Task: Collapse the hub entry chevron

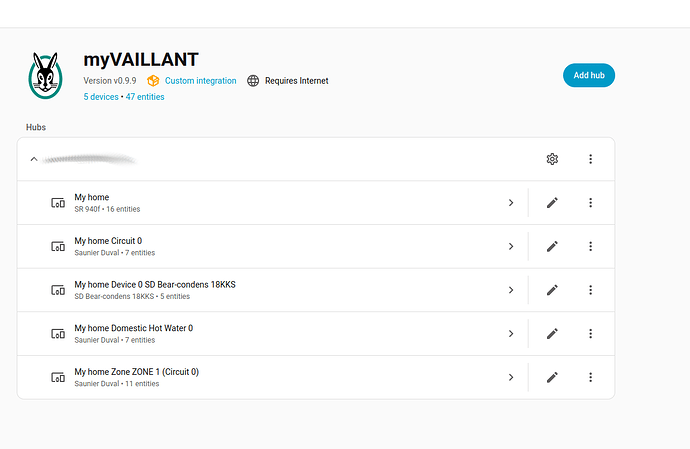Action: [34, 159]
